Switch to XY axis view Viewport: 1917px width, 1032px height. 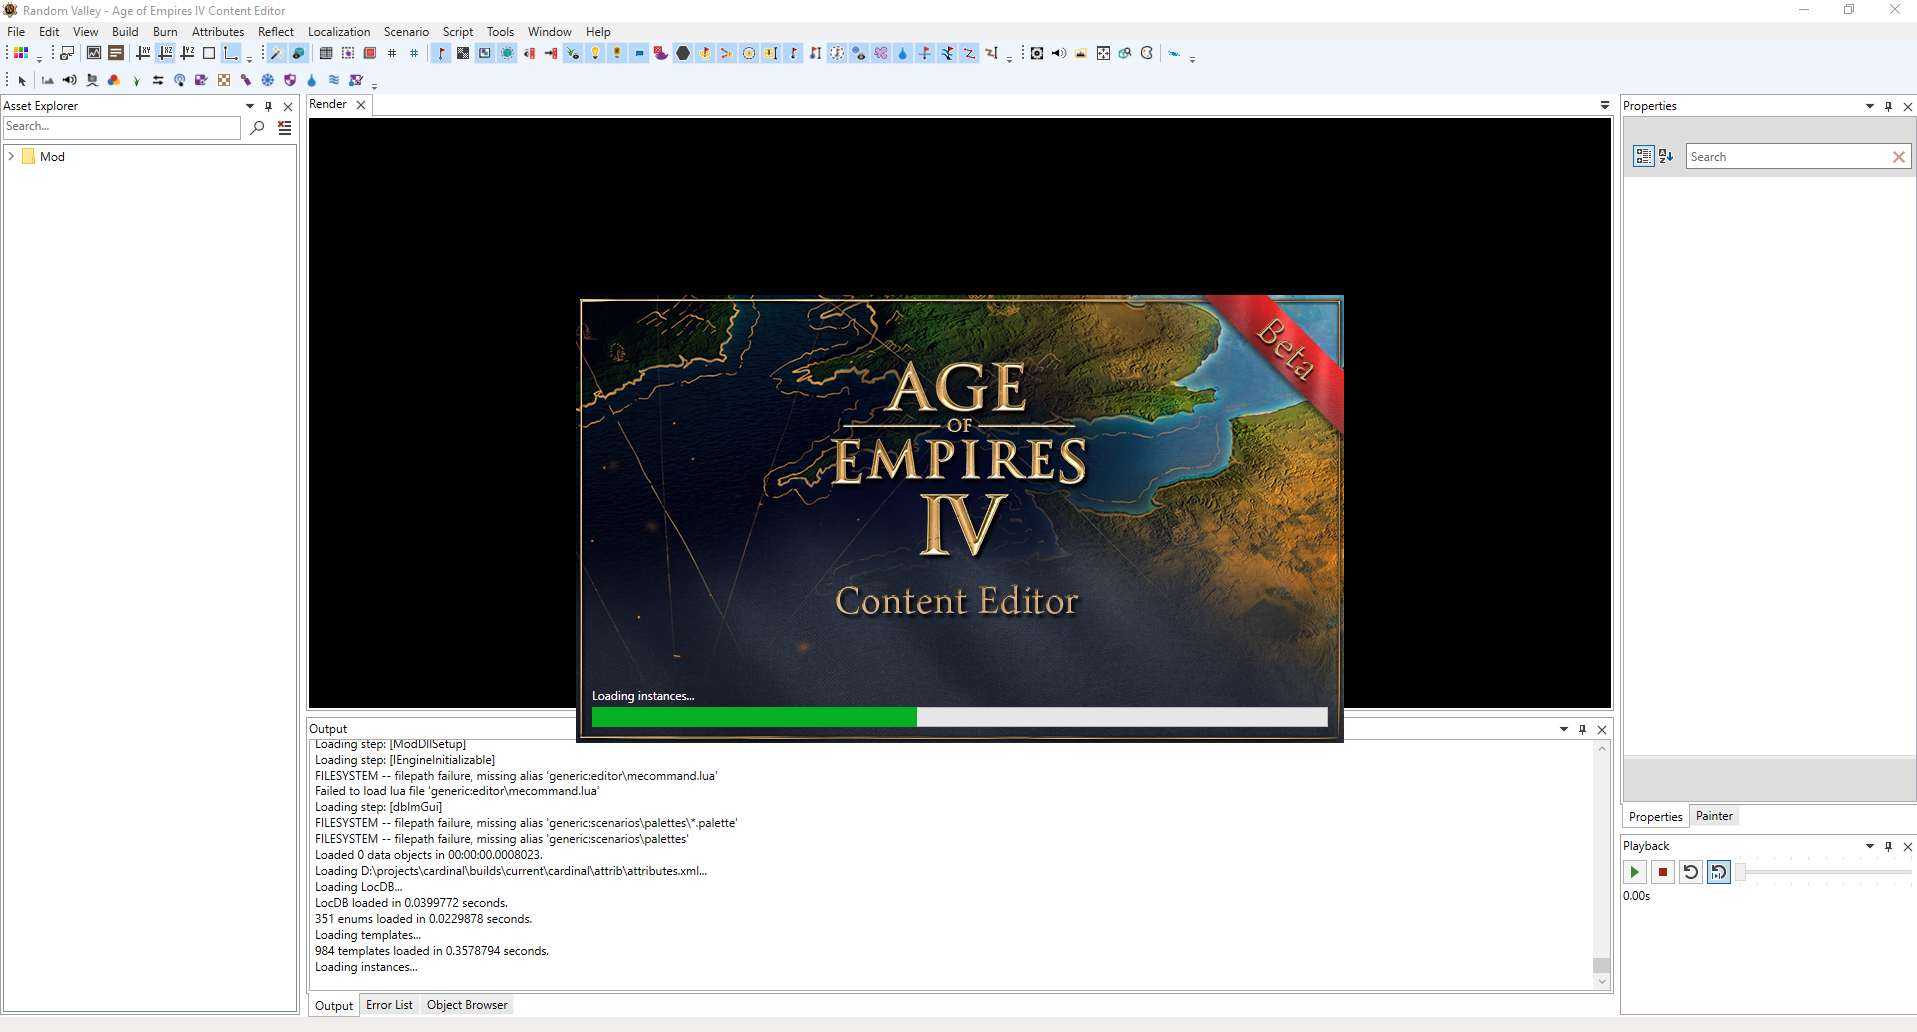click(x=143, y=54)
